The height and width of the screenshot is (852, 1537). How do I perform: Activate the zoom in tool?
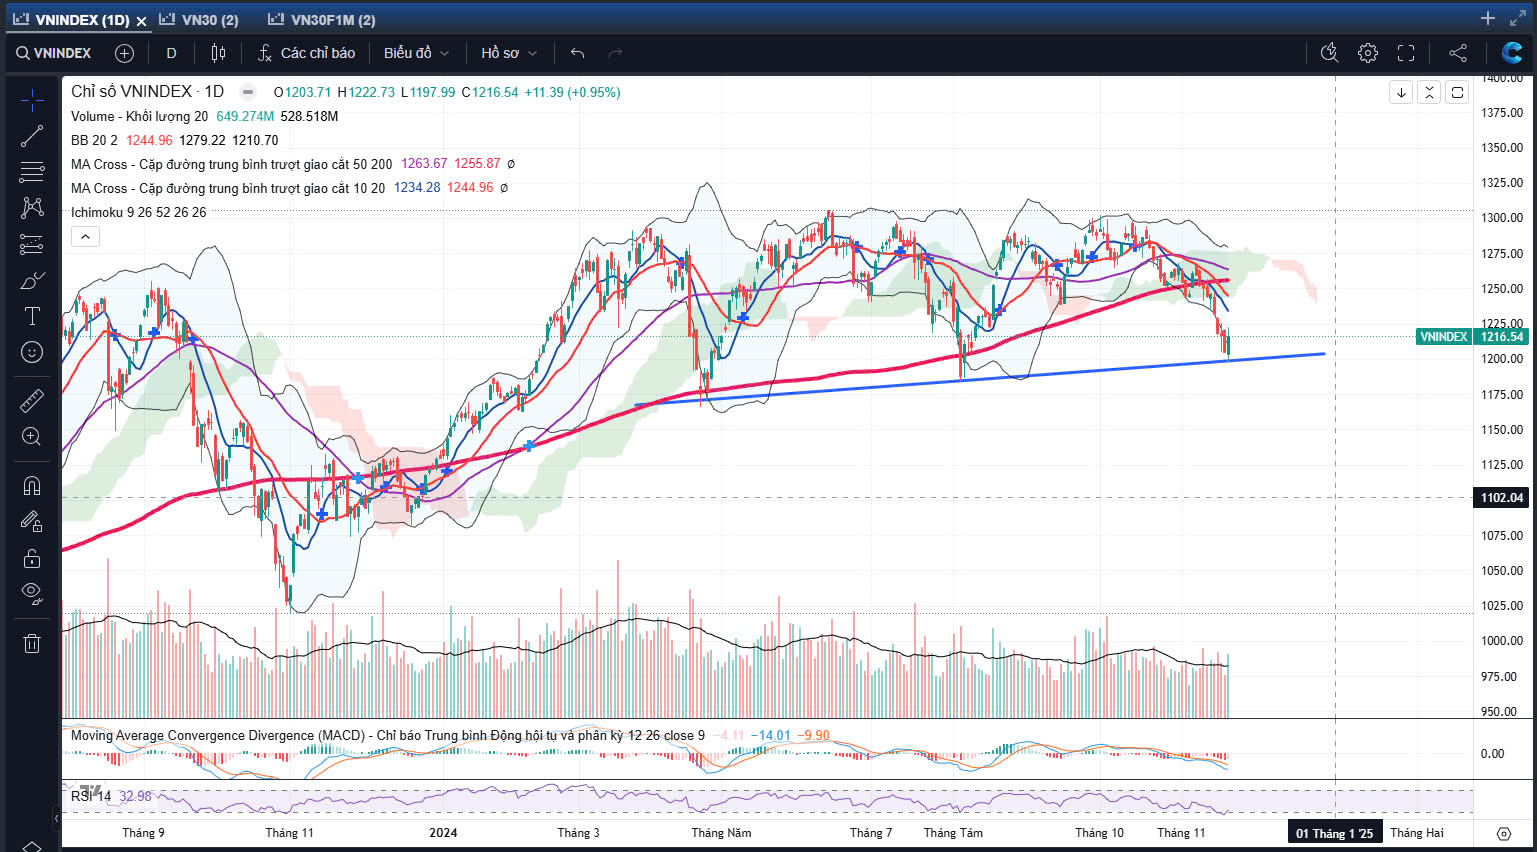(32, 437)
